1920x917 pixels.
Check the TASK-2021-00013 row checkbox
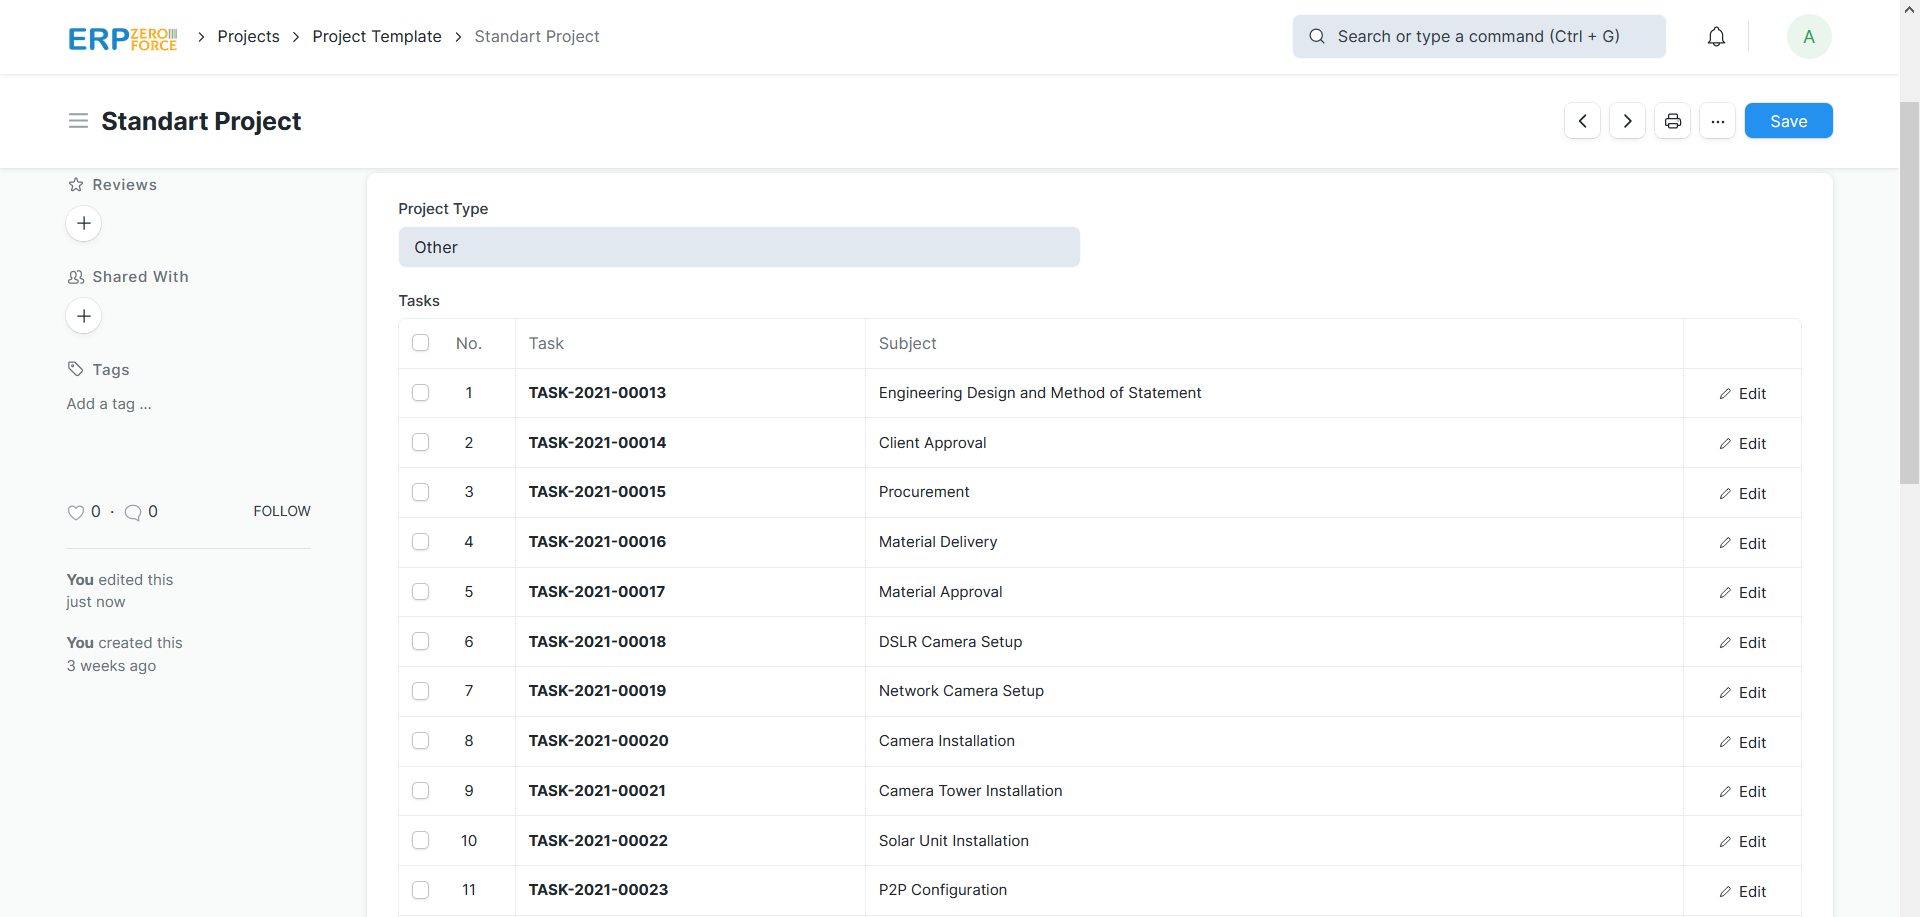tap(420, 393)
